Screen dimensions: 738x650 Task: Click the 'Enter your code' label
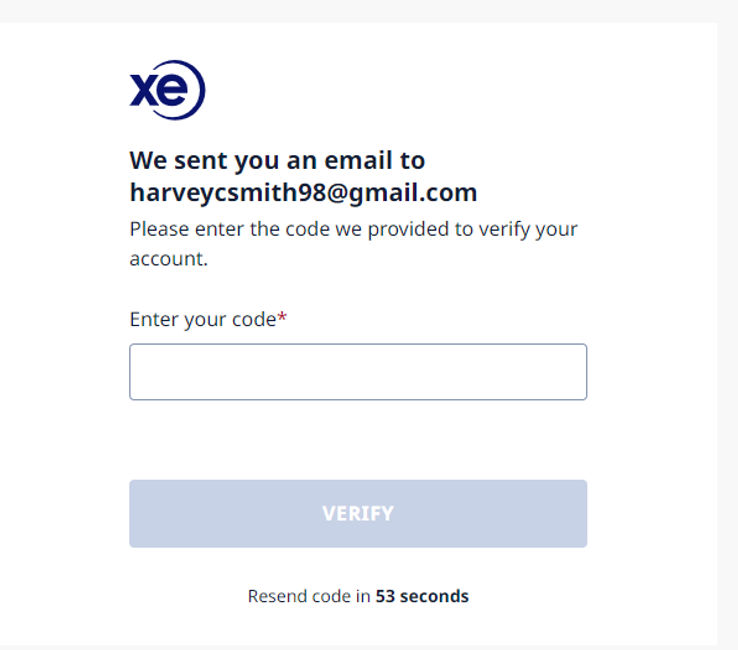pos(202,319)
